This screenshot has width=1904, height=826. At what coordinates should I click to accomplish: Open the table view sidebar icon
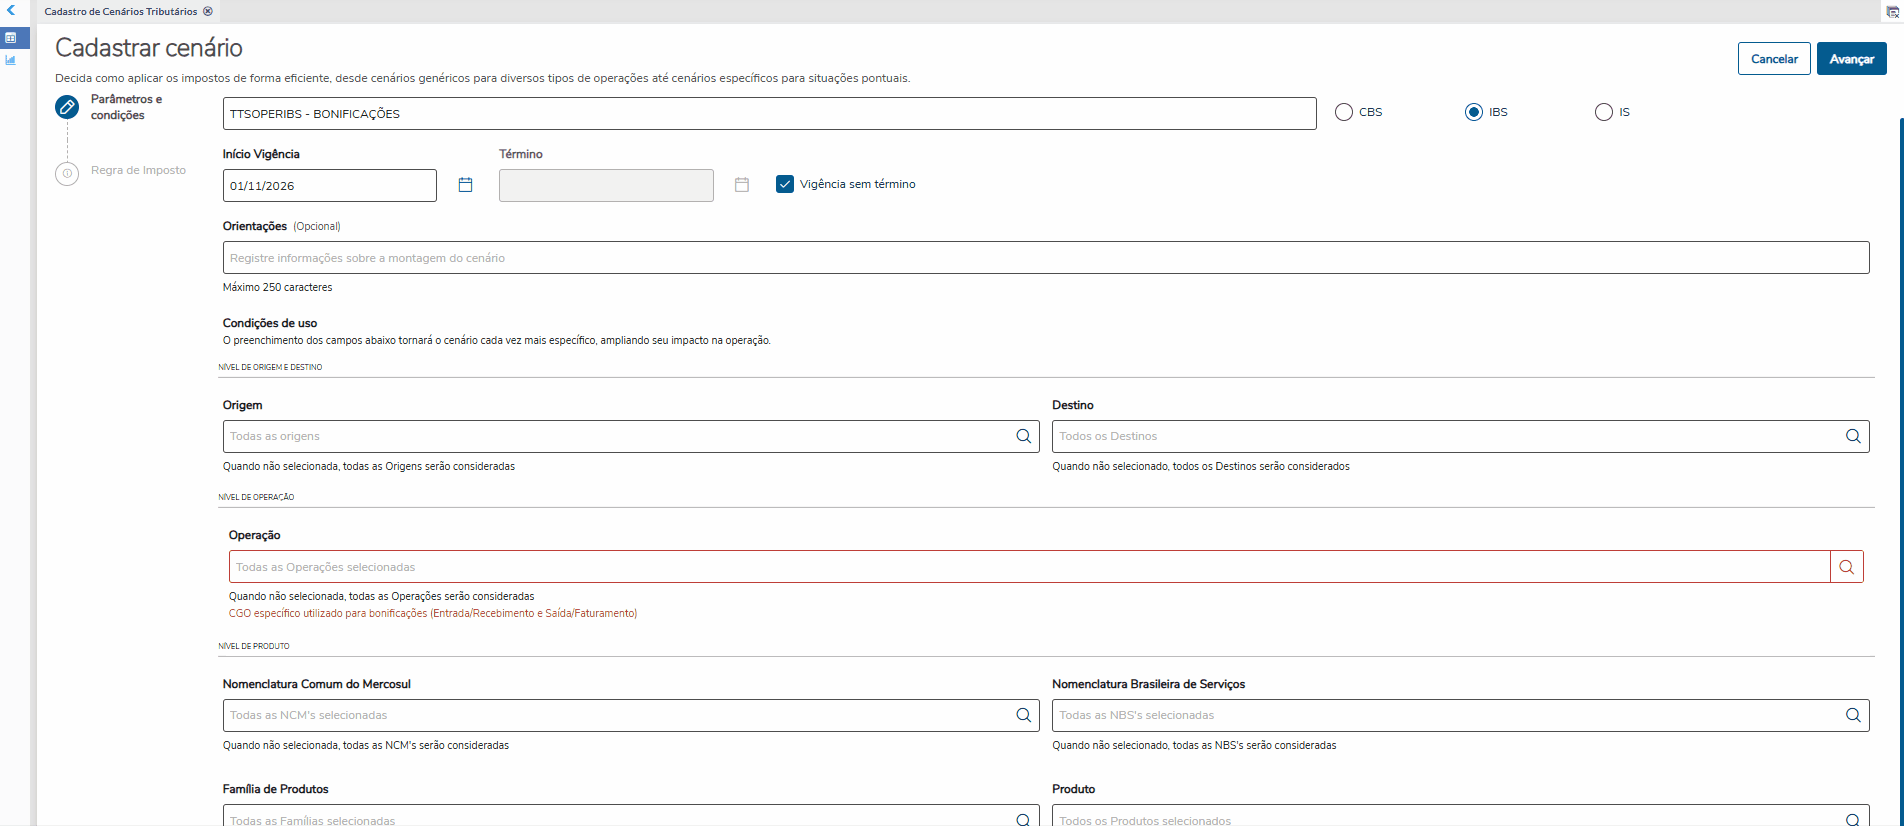point(11,38)
